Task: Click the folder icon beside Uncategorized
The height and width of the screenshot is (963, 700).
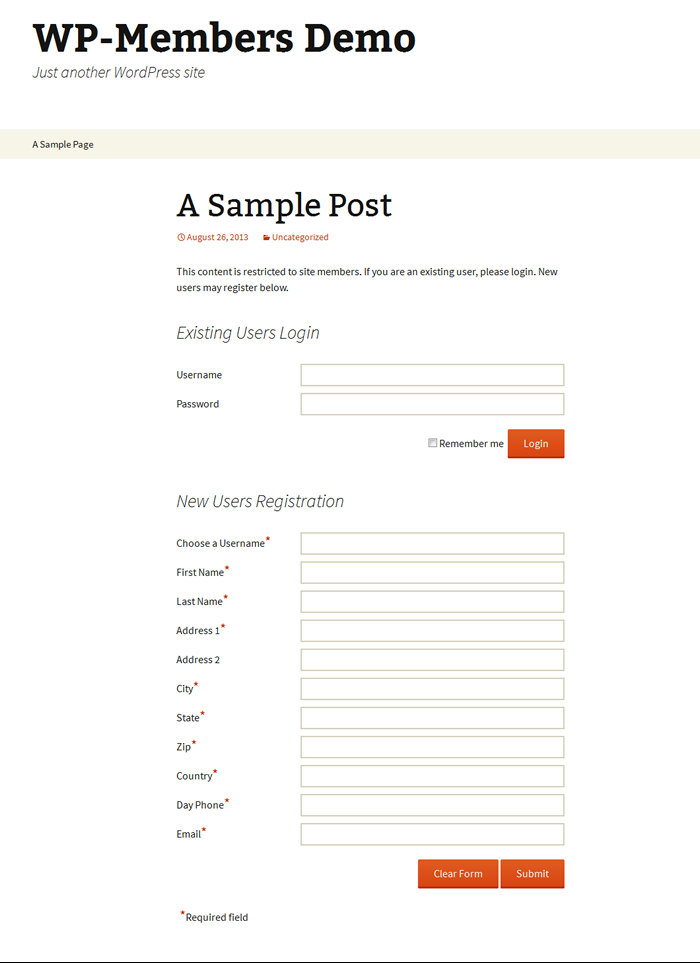Action: (x=266, y=238)
